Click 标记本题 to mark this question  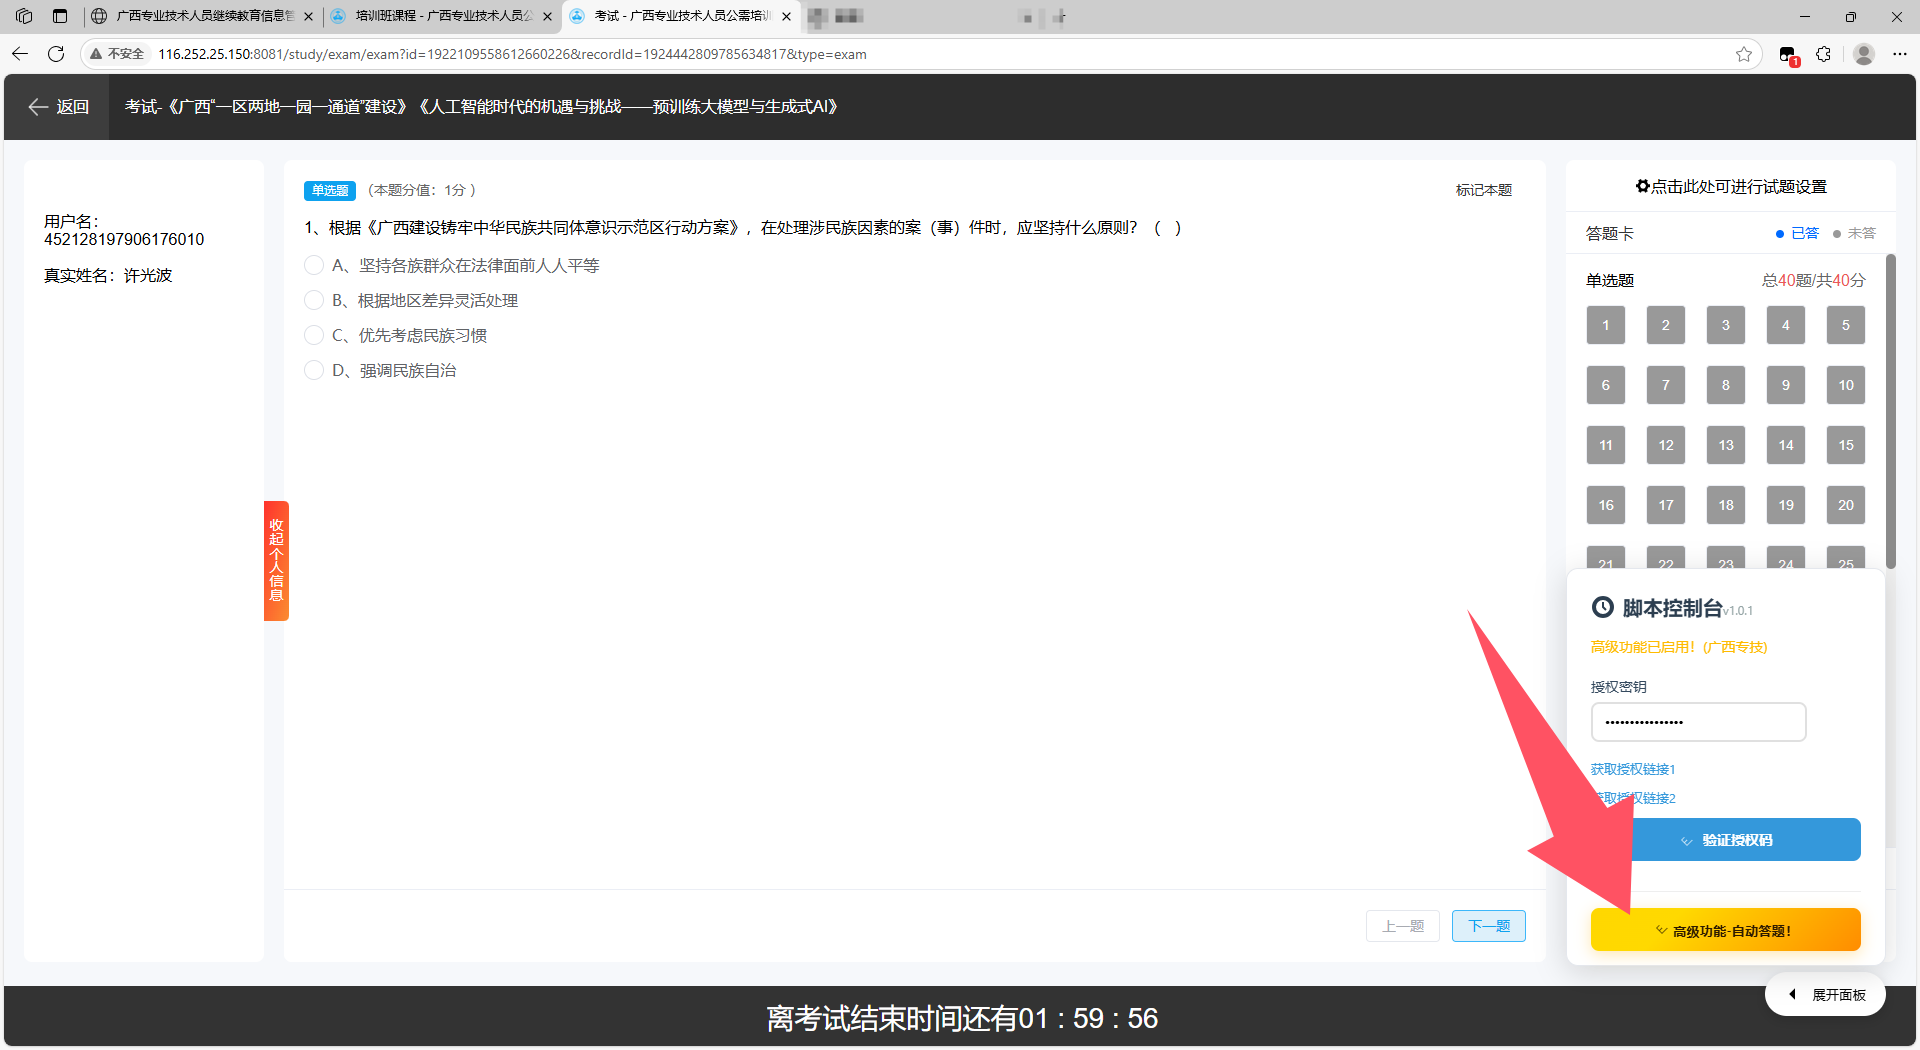click(1484, 190)
